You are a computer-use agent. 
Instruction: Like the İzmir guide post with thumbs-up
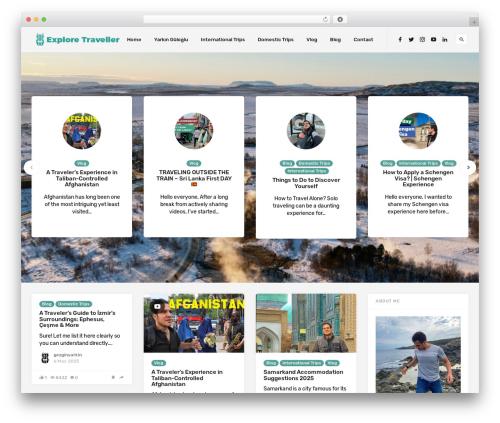pyautogui.click(x=42, y=377)
